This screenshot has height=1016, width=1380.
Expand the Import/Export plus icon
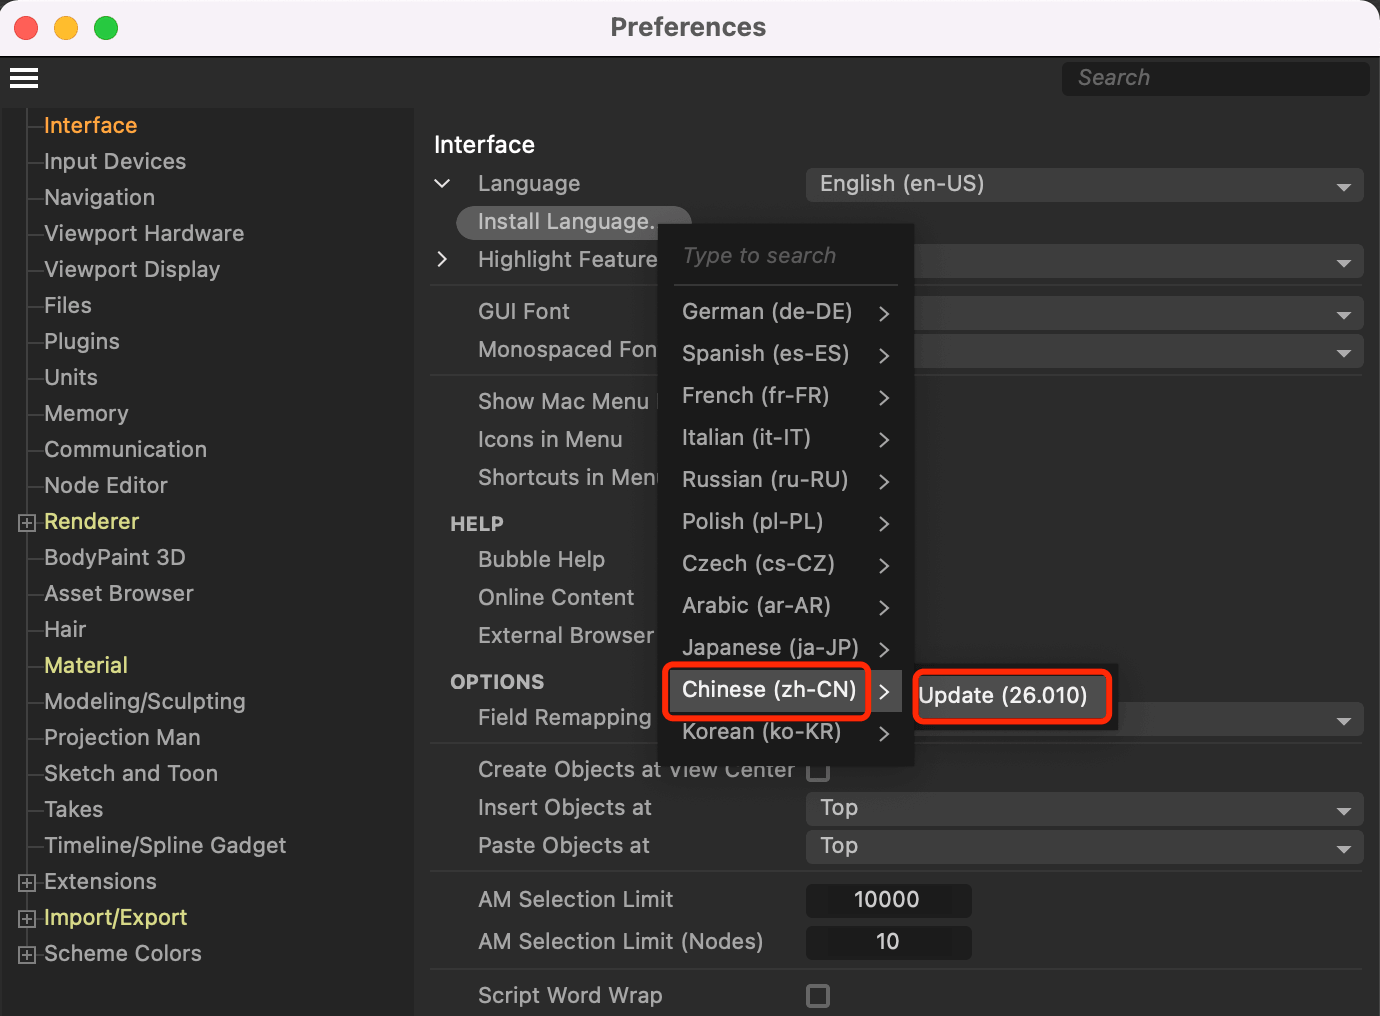tap(27, 919)
